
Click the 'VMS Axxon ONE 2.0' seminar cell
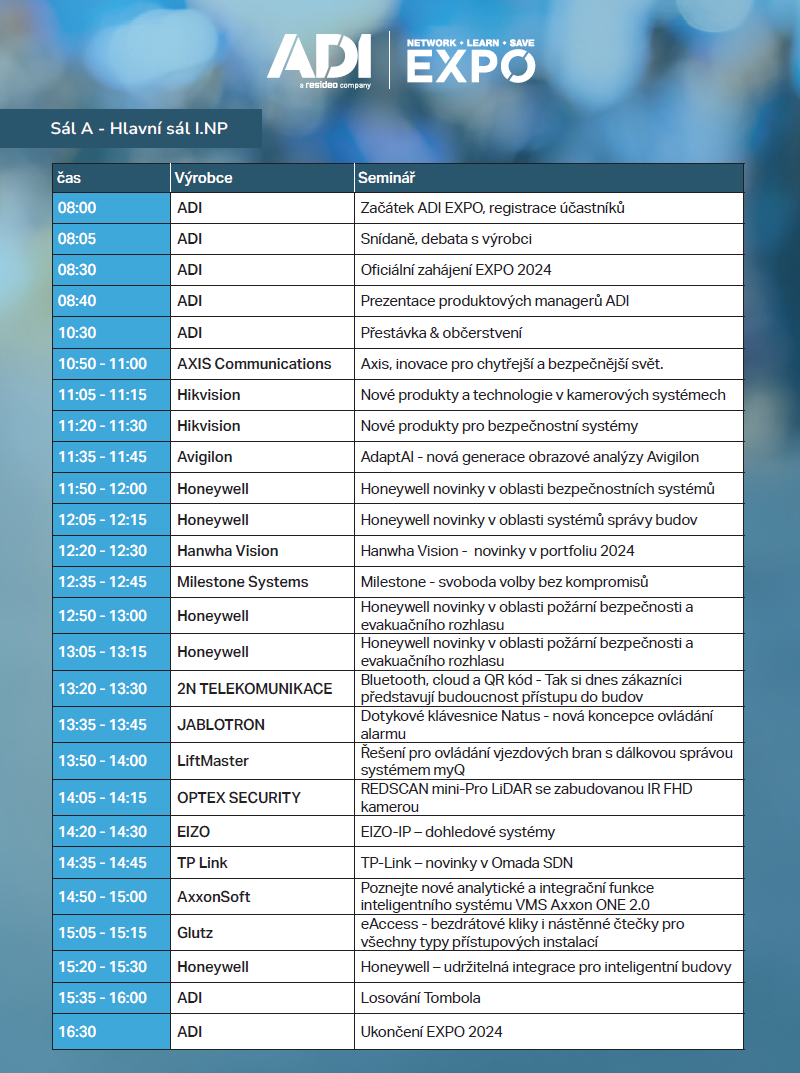click(549, 896)
